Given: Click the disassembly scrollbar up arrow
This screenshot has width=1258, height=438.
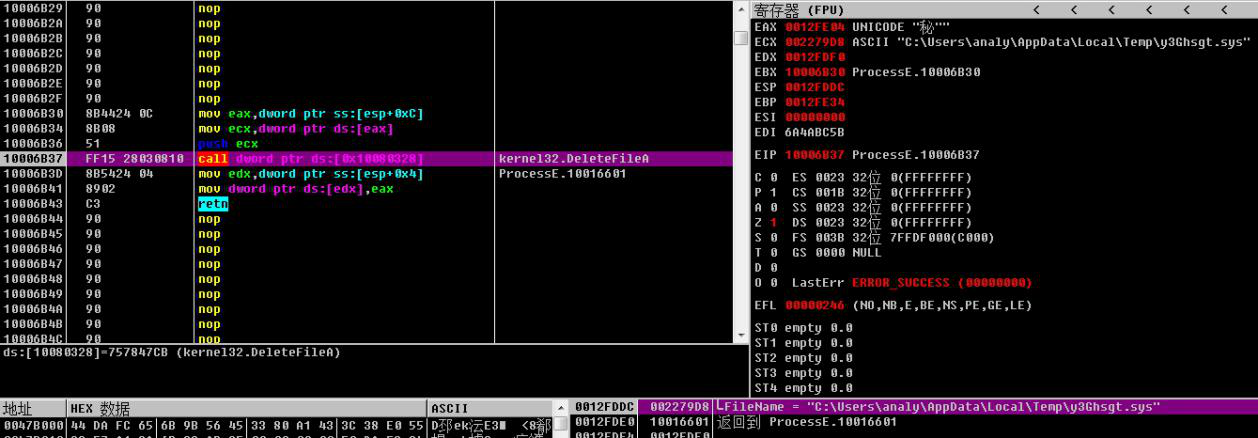Looking at the screenshot, I should pyautogui.click(x=741, y=9).
